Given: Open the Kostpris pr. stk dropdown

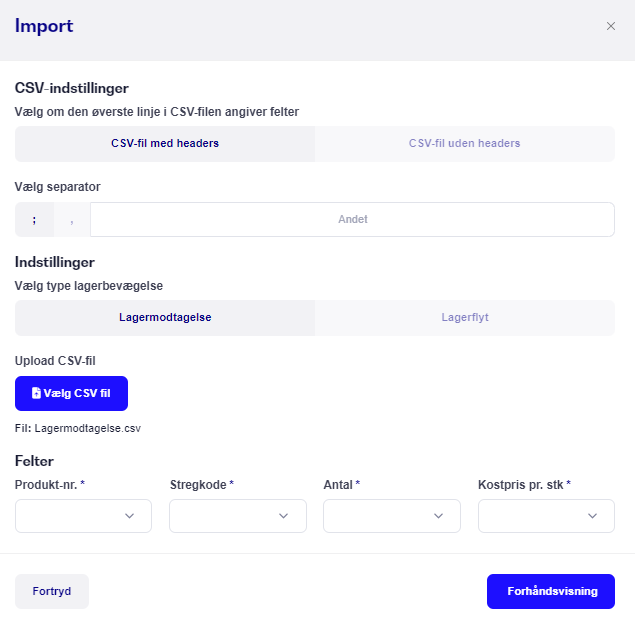Looking at the screenshot, I should pos(546,516).
